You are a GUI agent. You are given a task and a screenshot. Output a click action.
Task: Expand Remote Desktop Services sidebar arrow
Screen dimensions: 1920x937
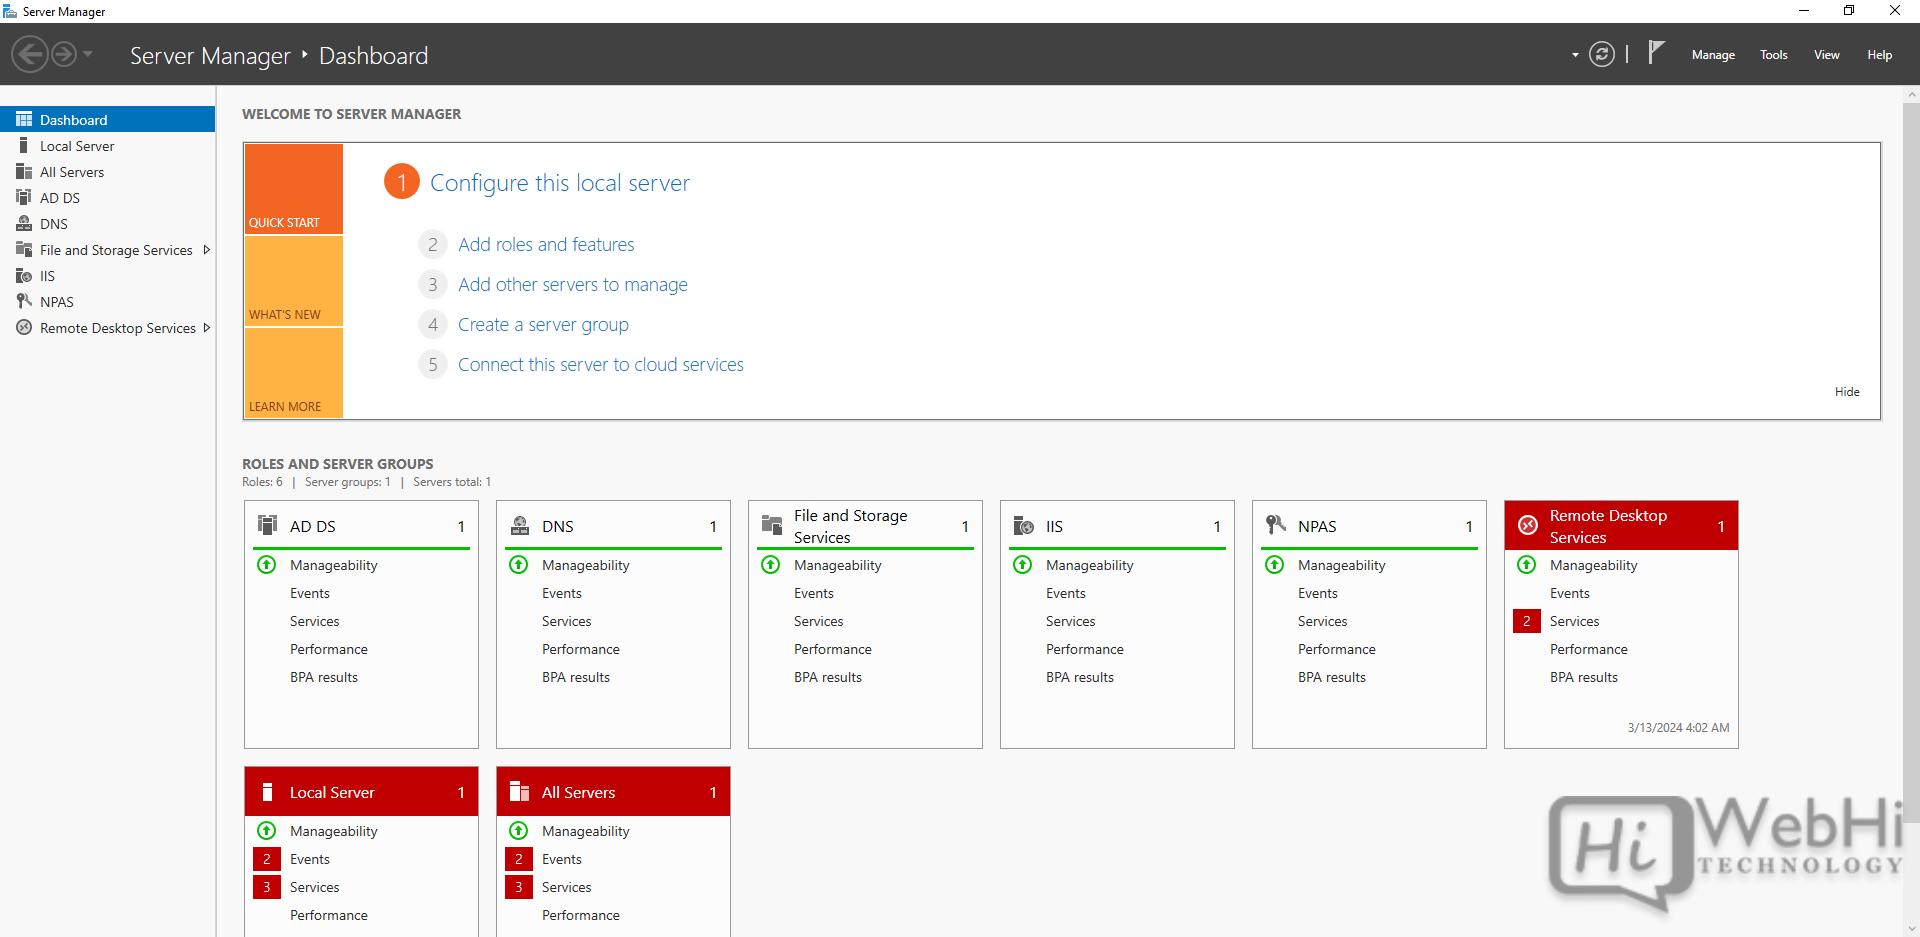click(206, 328)
